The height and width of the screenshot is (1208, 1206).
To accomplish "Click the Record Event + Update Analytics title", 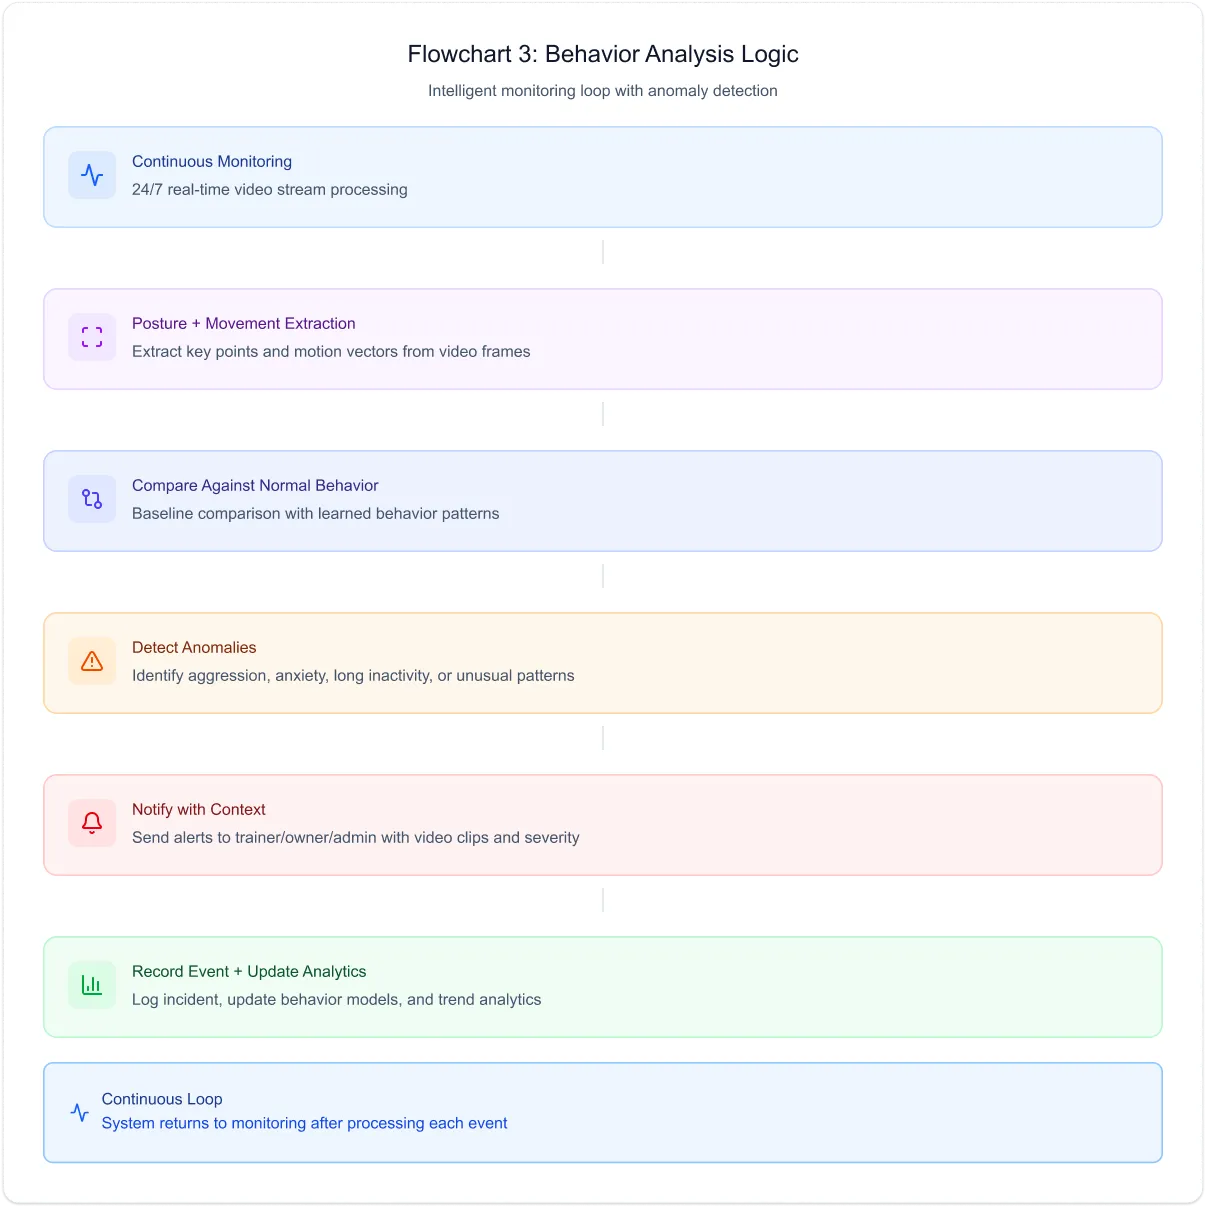I will point(249,971).
